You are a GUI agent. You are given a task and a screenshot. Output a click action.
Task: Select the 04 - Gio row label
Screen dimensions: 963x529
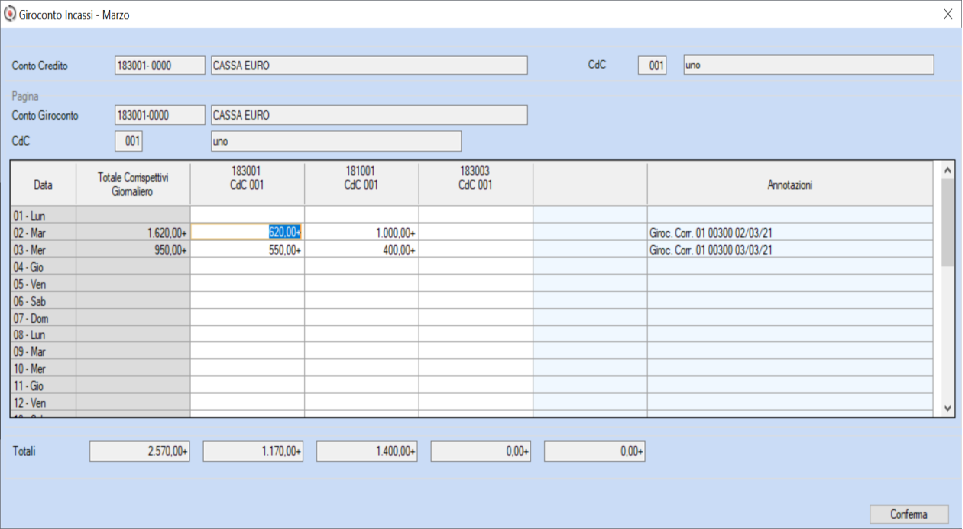tap(43, 267)
